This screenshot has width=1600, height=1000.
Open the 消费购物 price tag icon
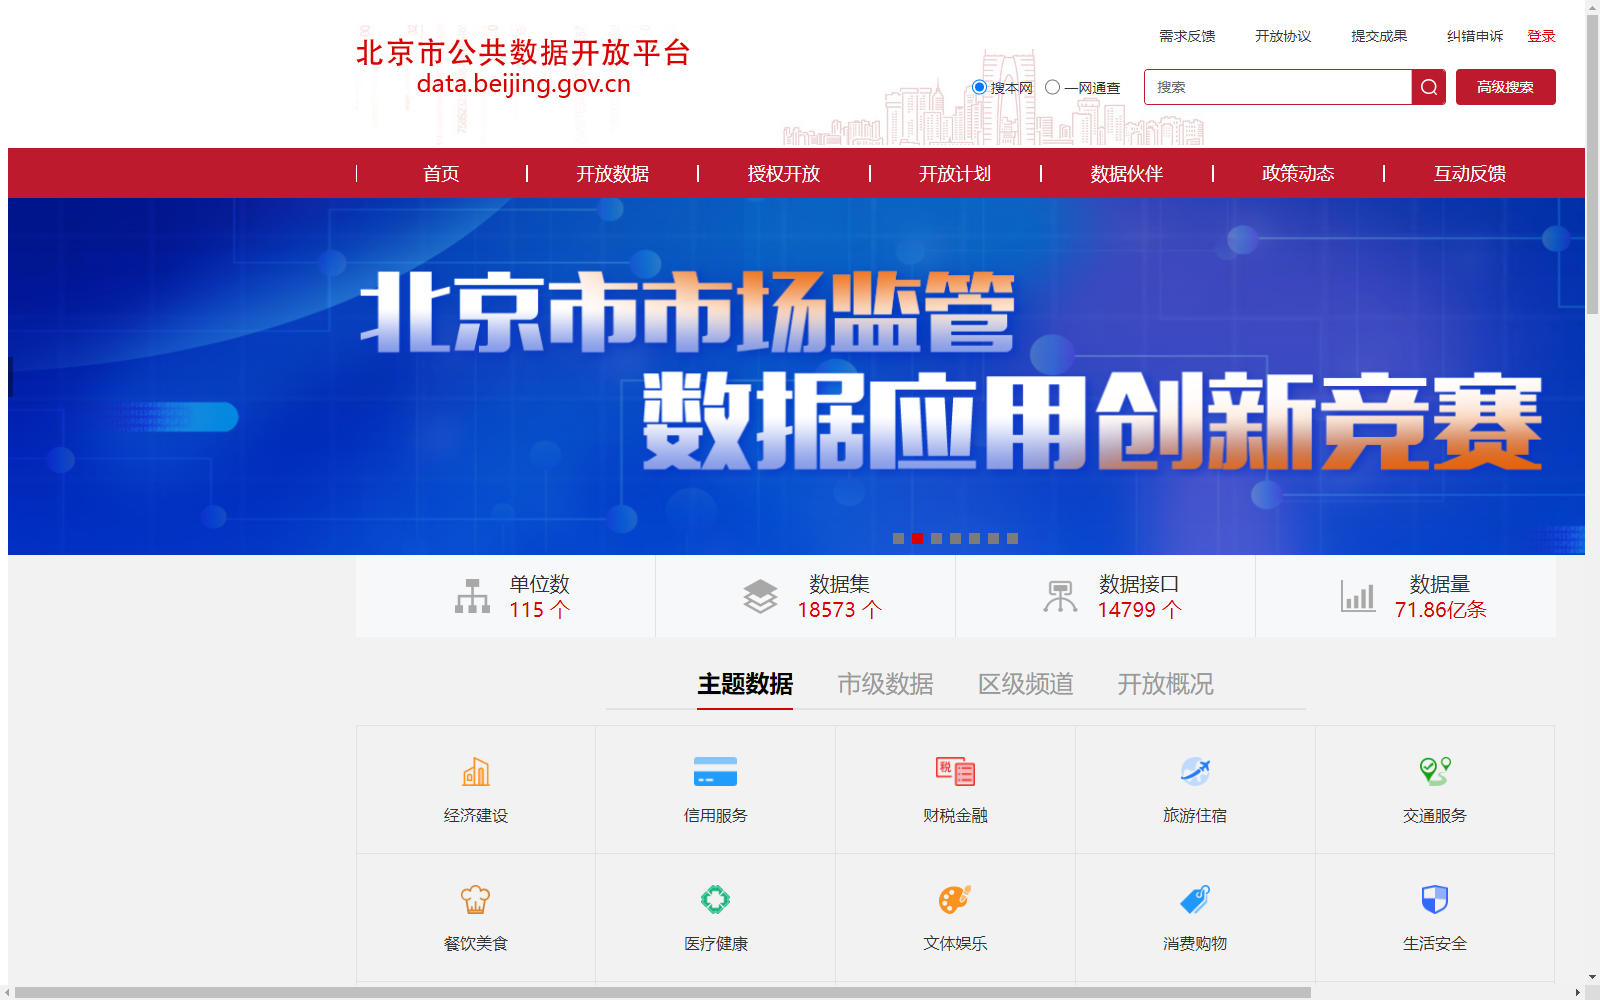(1195, 899)
